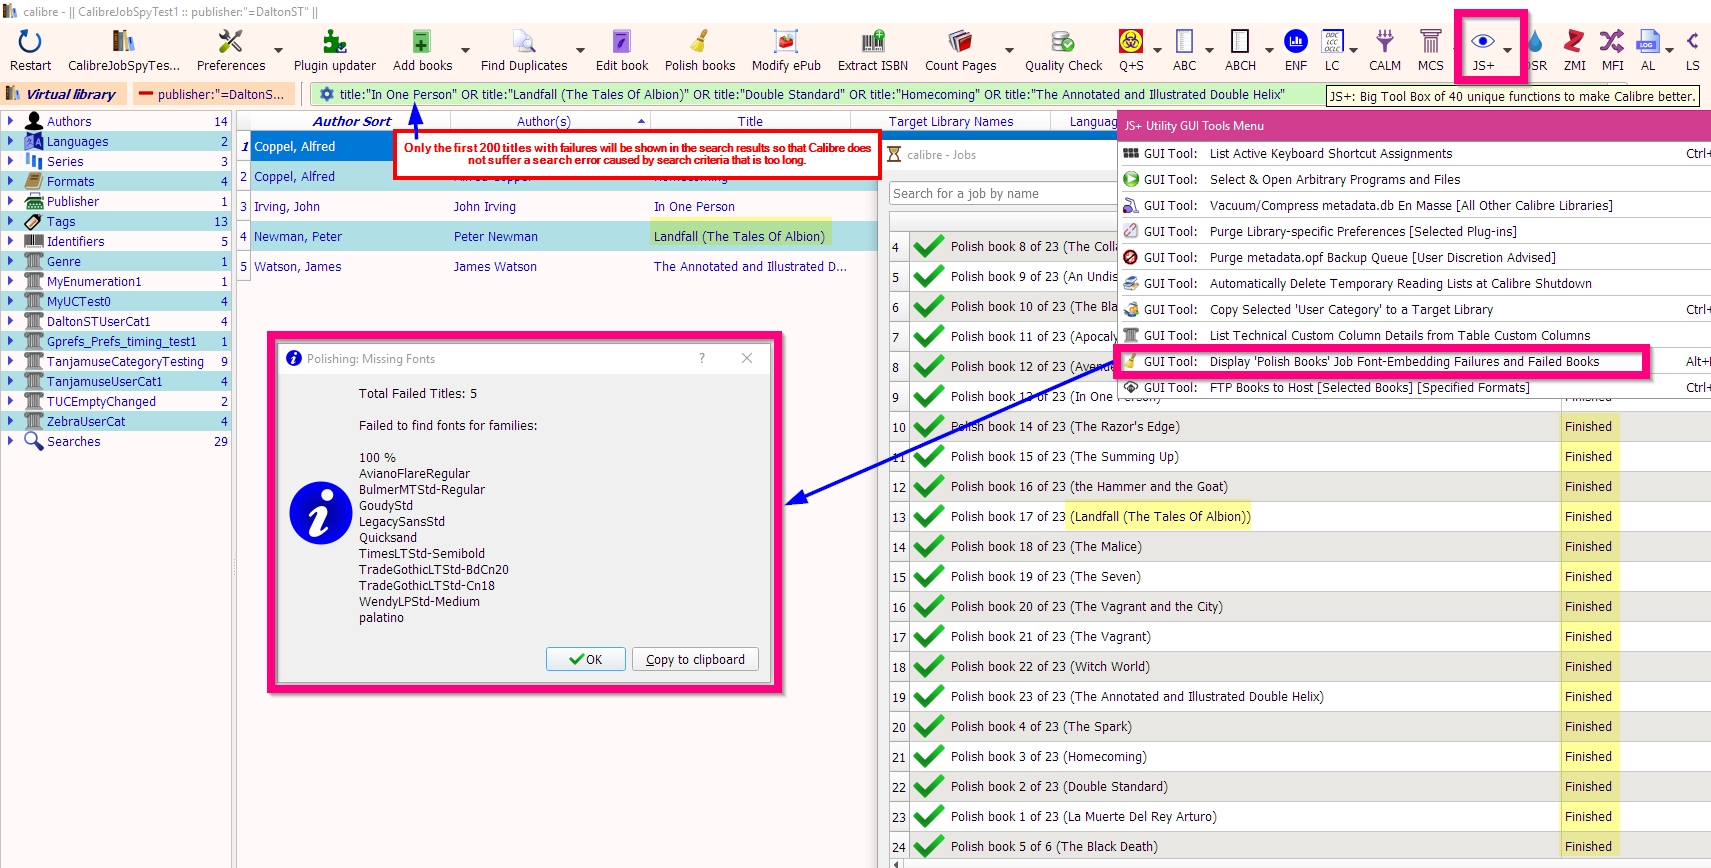Start the Polish books tool
Screen dimensions: 1711x868
point(700,41)
